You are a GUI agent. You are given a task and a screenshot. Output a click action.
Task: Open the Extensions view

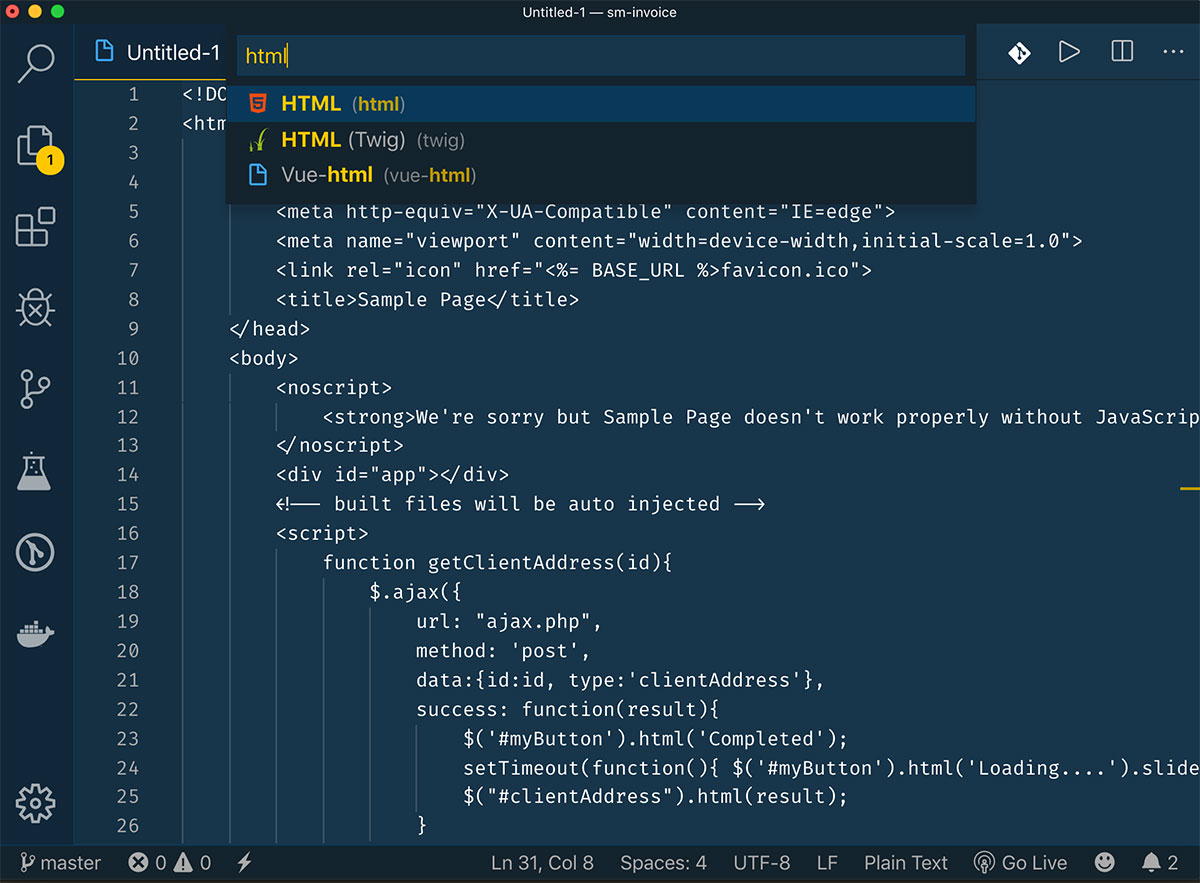(37, 227)
